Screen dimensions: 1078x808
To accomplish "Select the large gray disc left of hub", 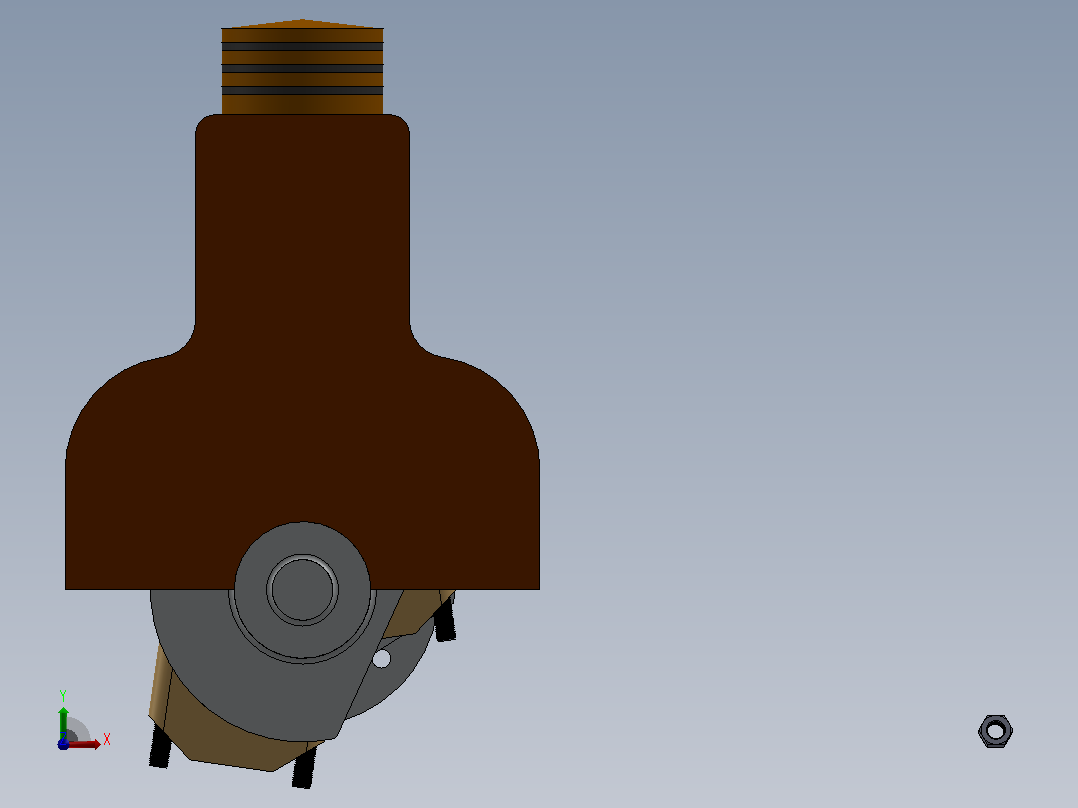I will [192, 646].
